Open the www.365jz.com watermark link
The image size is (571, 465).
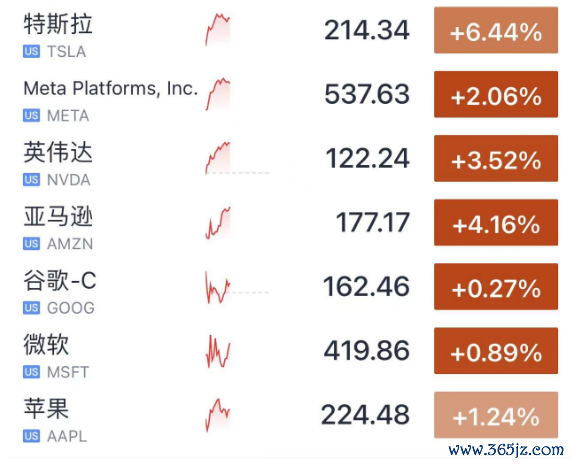(506, 450)
